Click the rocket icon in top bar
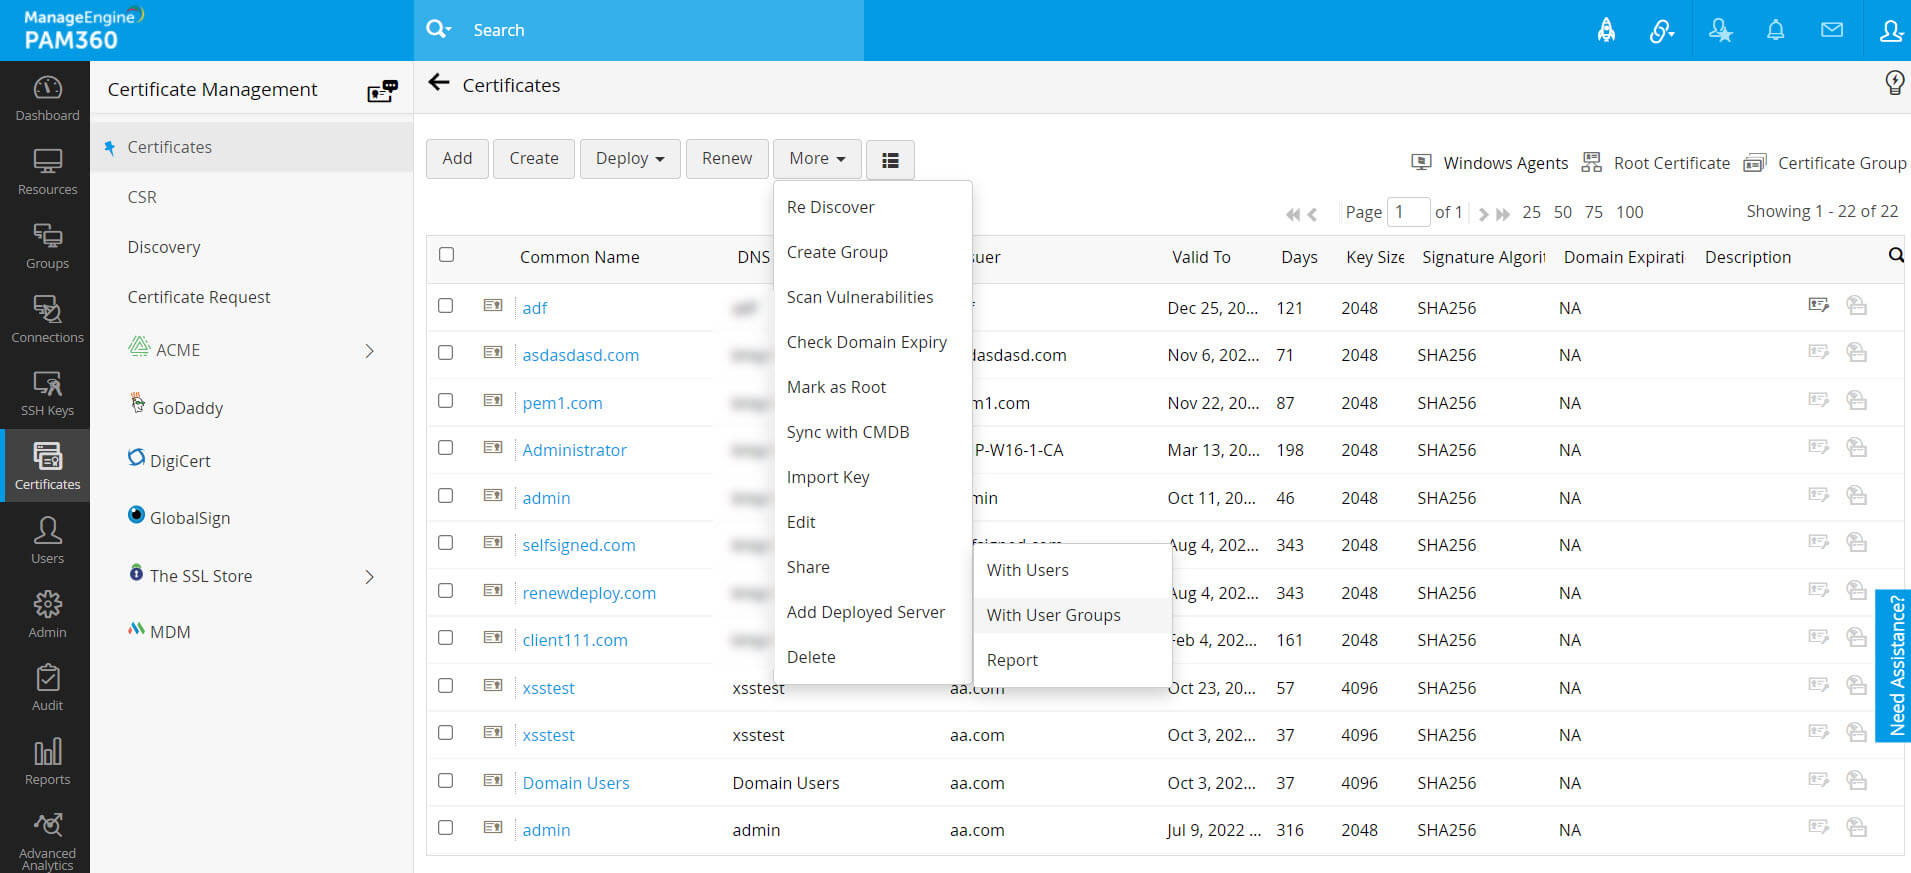Screen dimensions: 1911x873 1606,30
